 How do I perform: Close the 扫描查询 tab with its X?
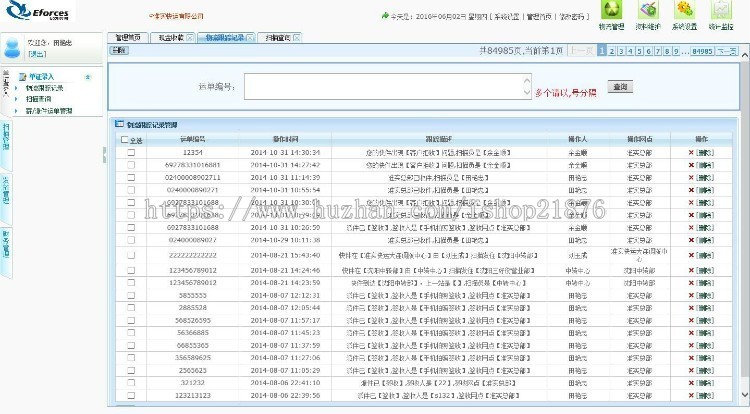[x=297, y=37]
